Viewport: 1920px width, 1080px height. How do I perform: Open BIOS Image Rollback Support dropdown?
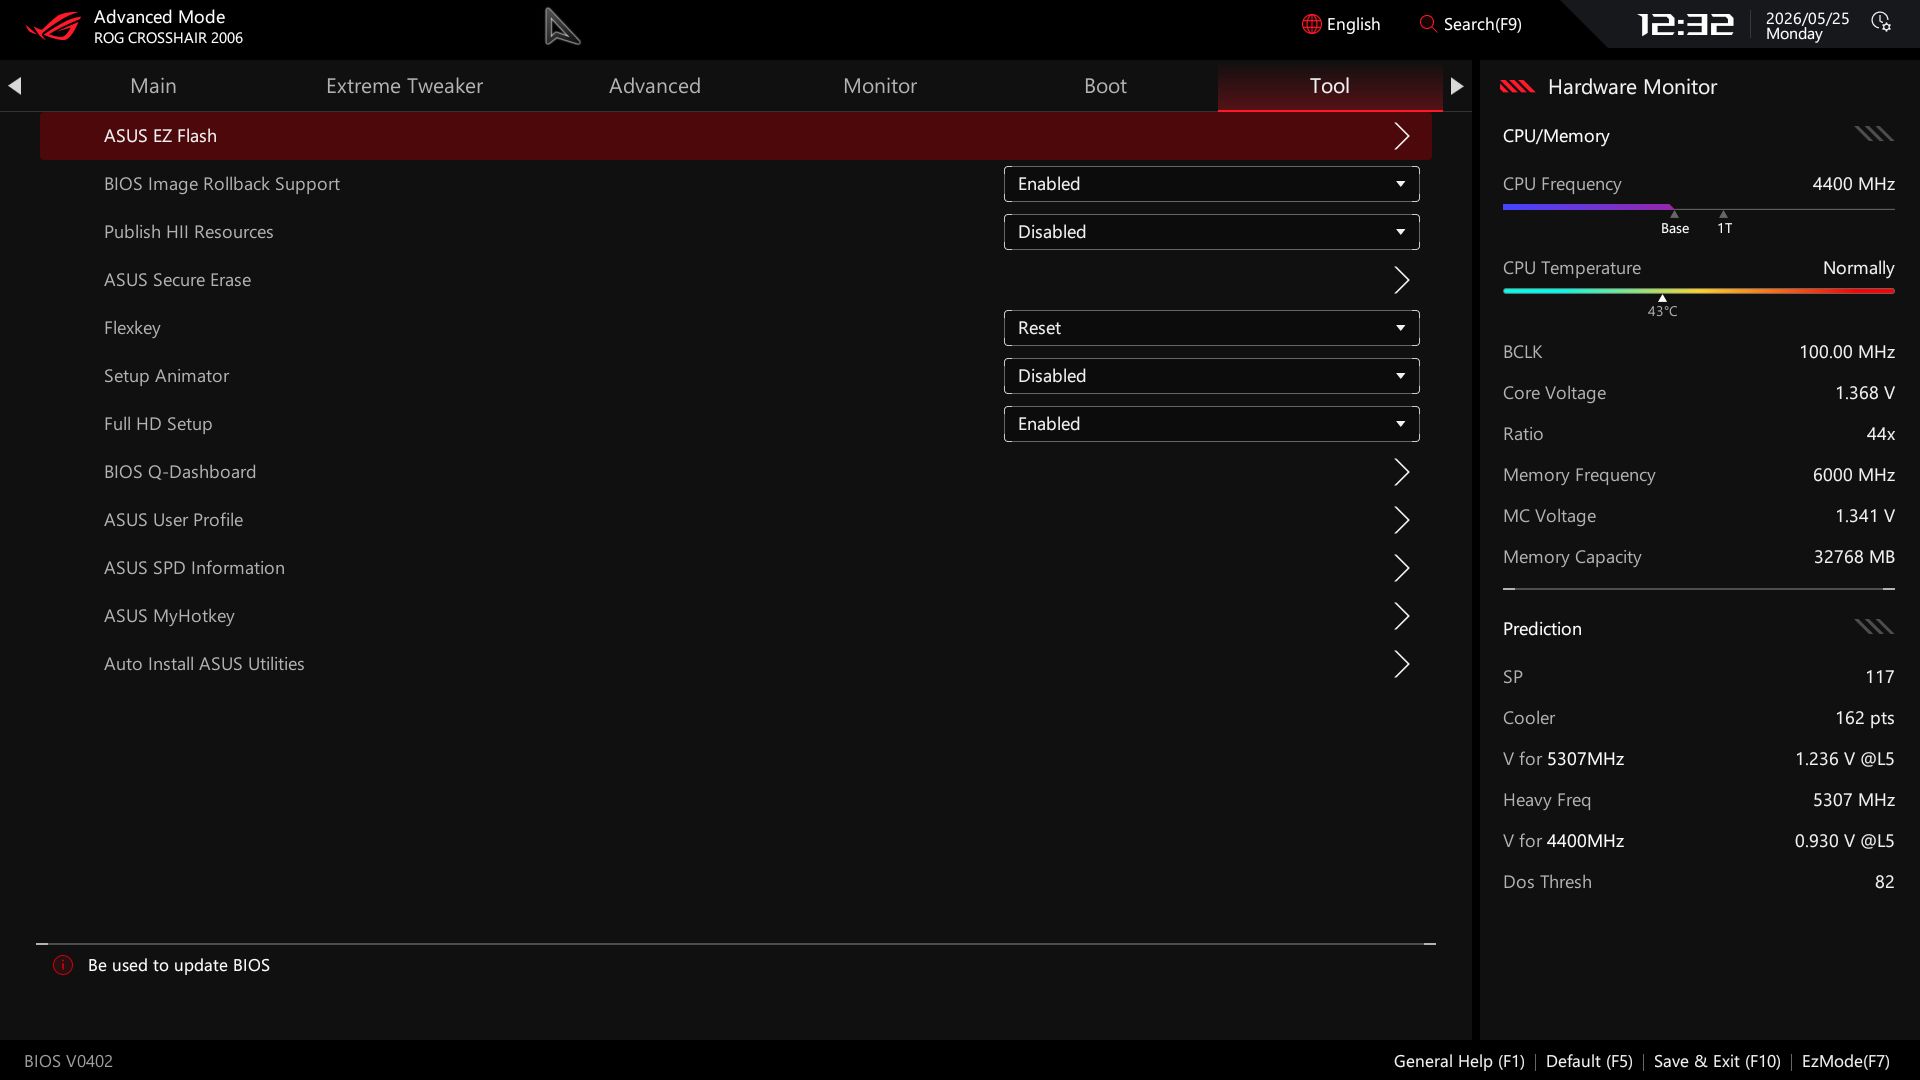pos(1211,184)
